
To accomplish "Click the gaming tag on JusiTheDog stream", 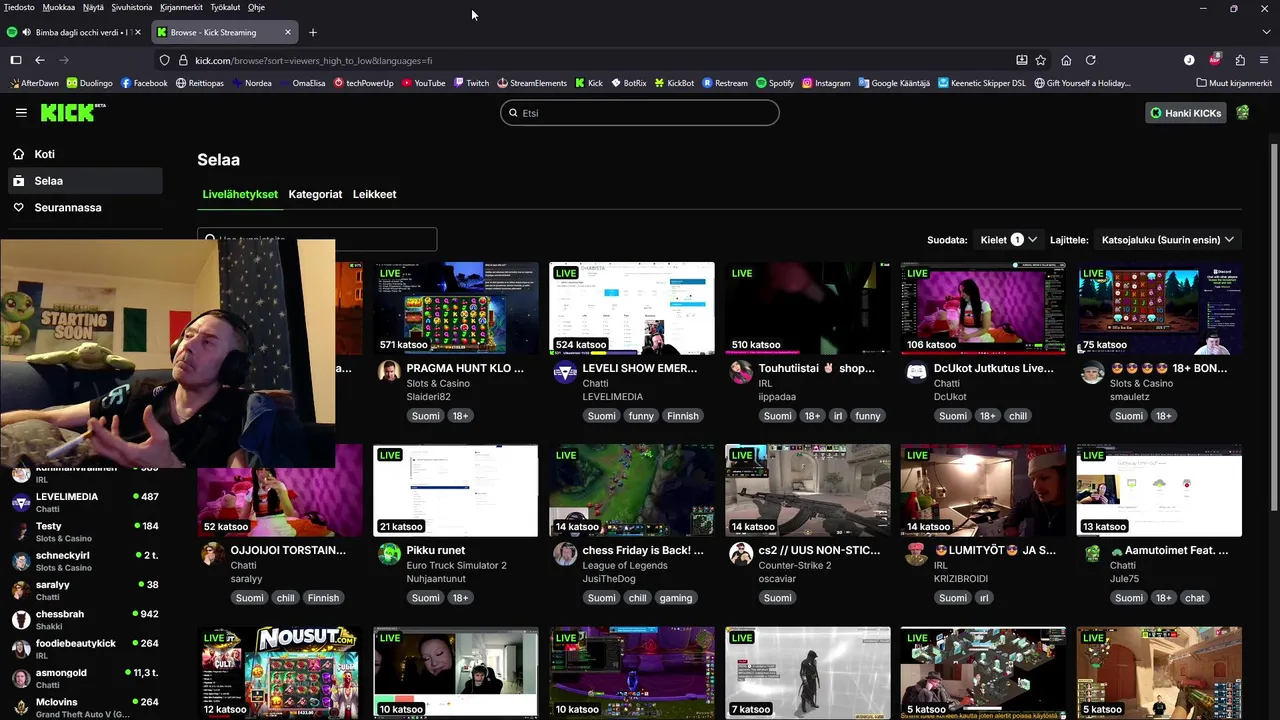I will point(675,598).
